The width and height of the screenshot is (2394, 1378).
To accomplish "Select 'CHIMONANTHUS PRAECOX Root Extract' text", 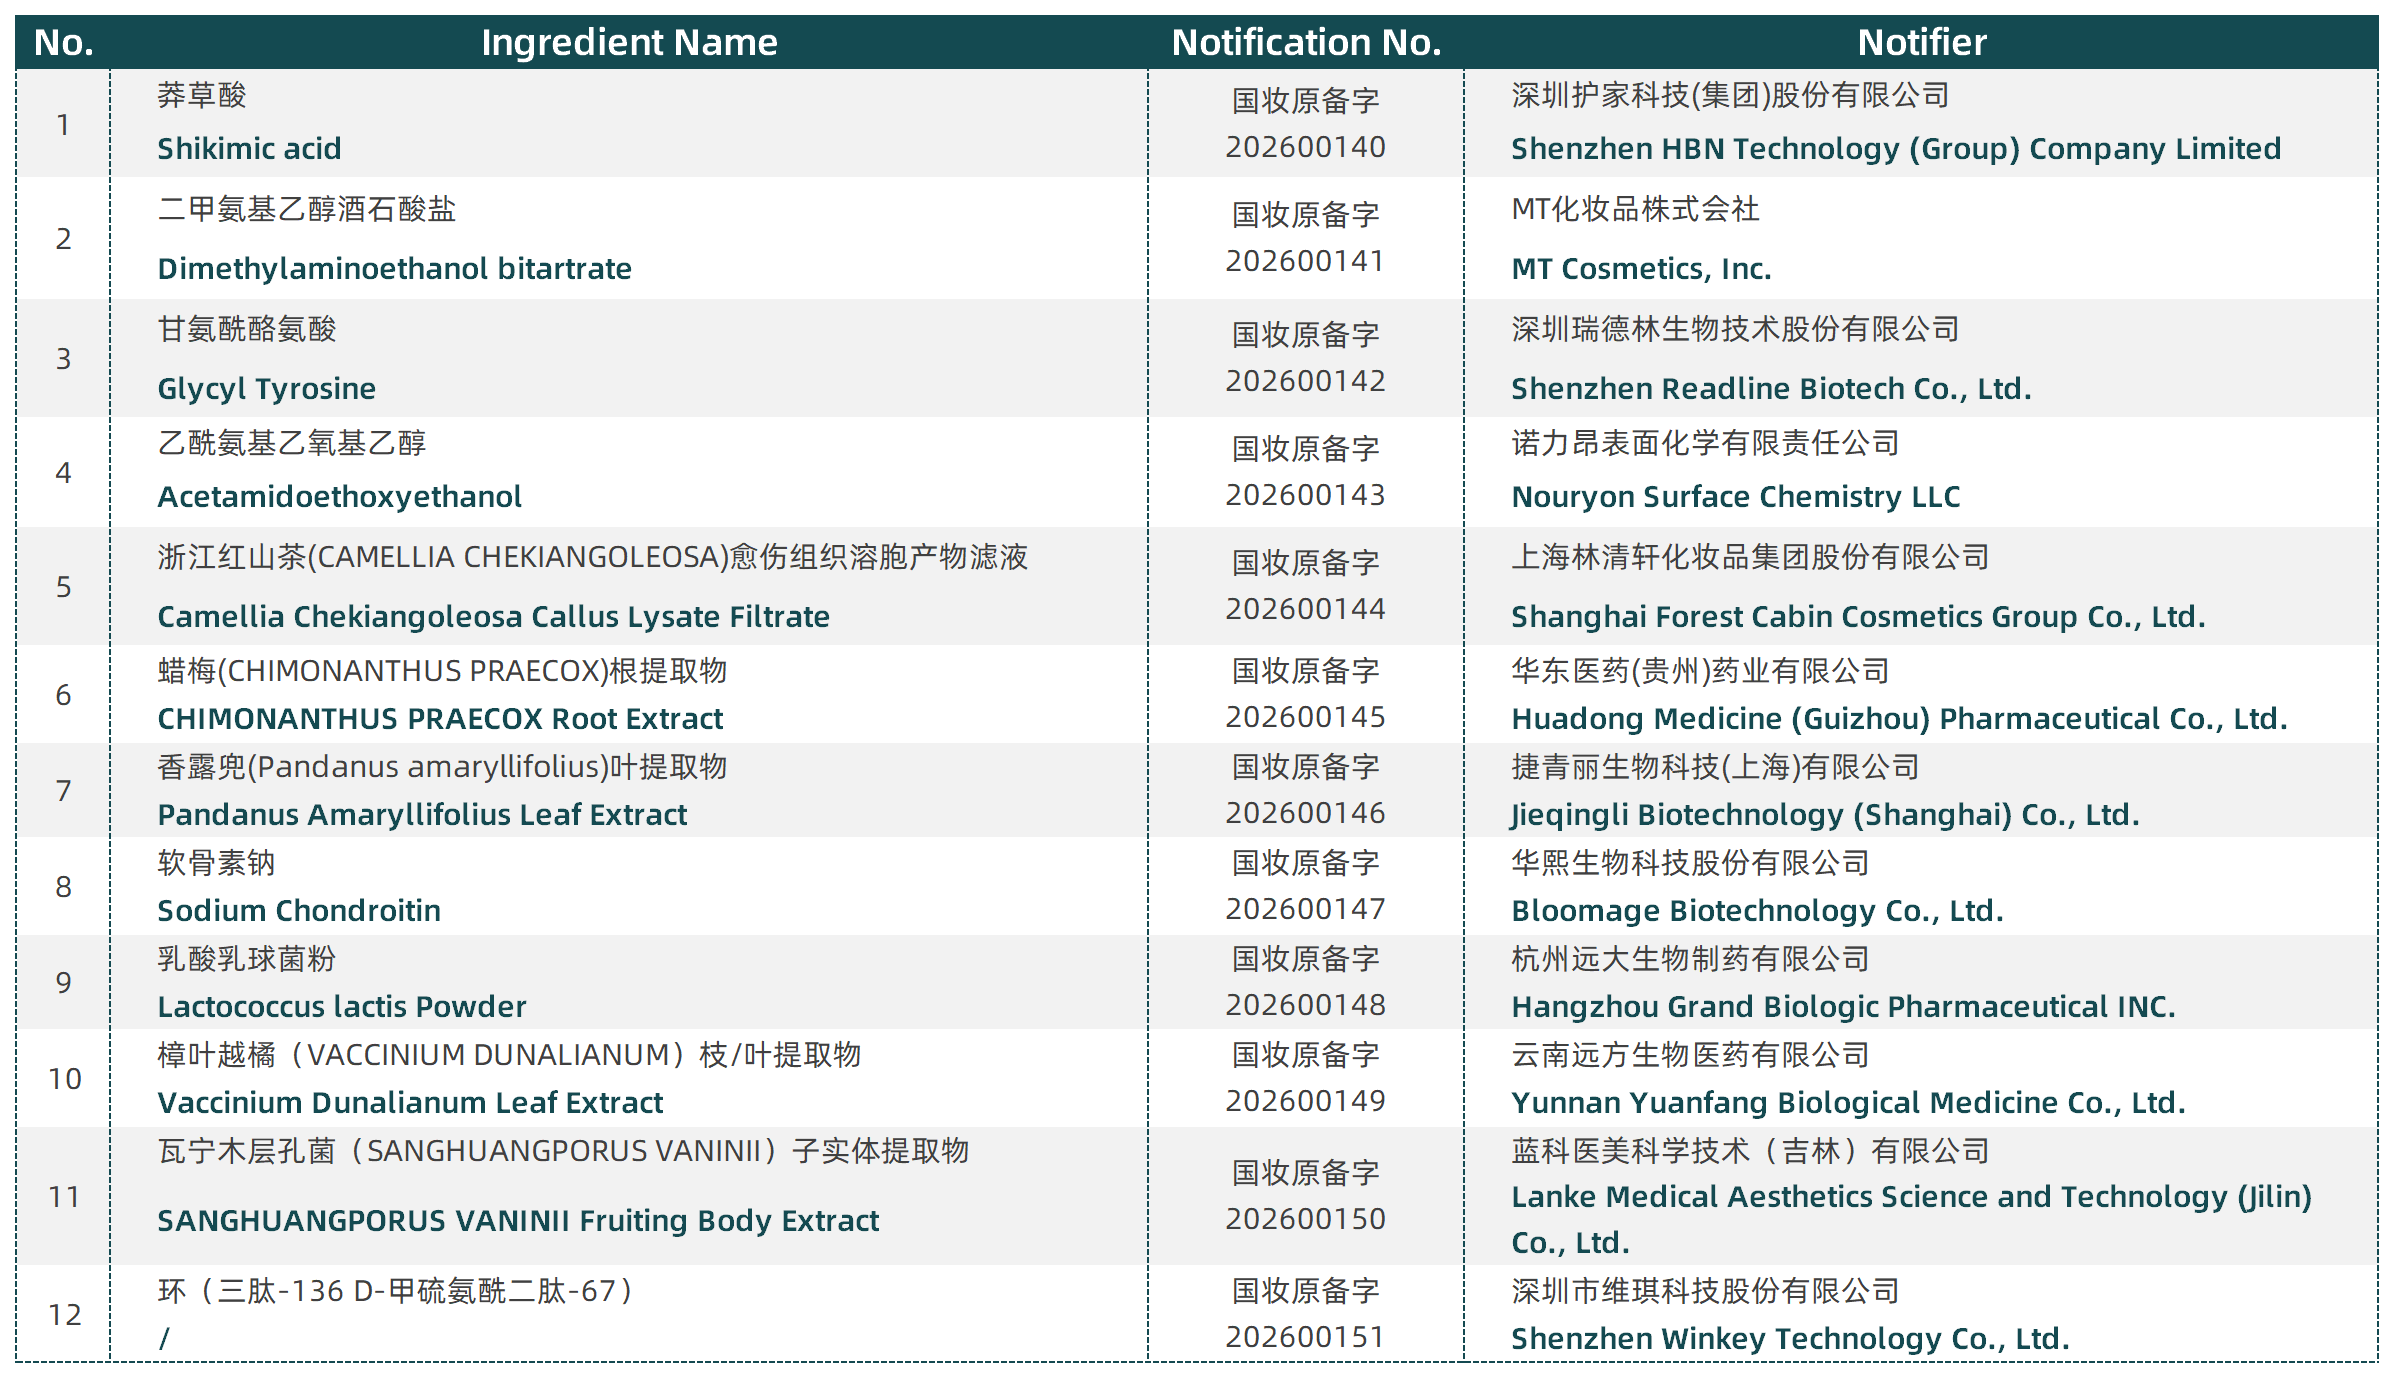I will pyautogui.click(x=440, y=718).
